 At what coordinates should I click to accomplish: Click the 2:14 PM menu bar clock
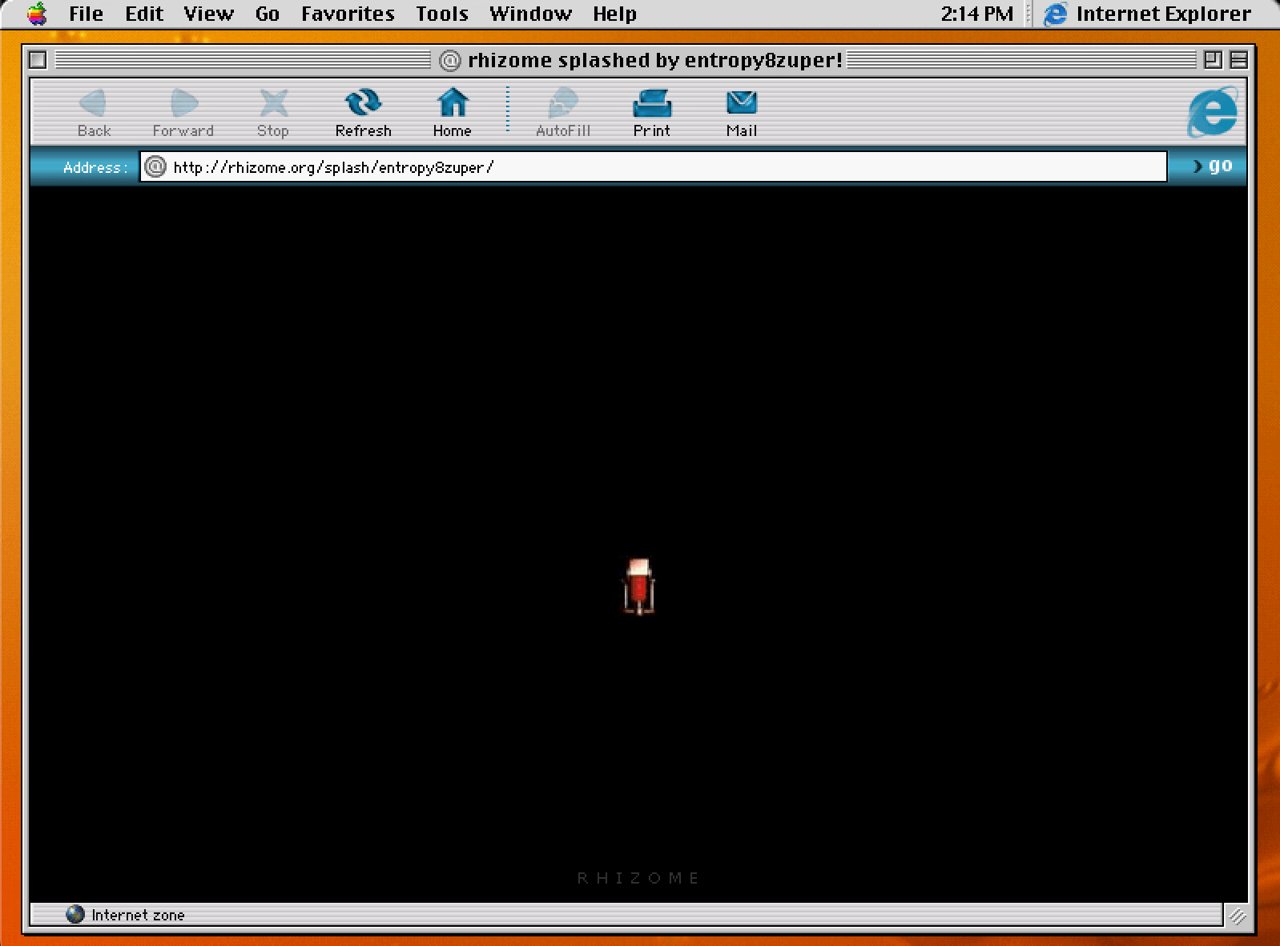click(x=977, y=14)
